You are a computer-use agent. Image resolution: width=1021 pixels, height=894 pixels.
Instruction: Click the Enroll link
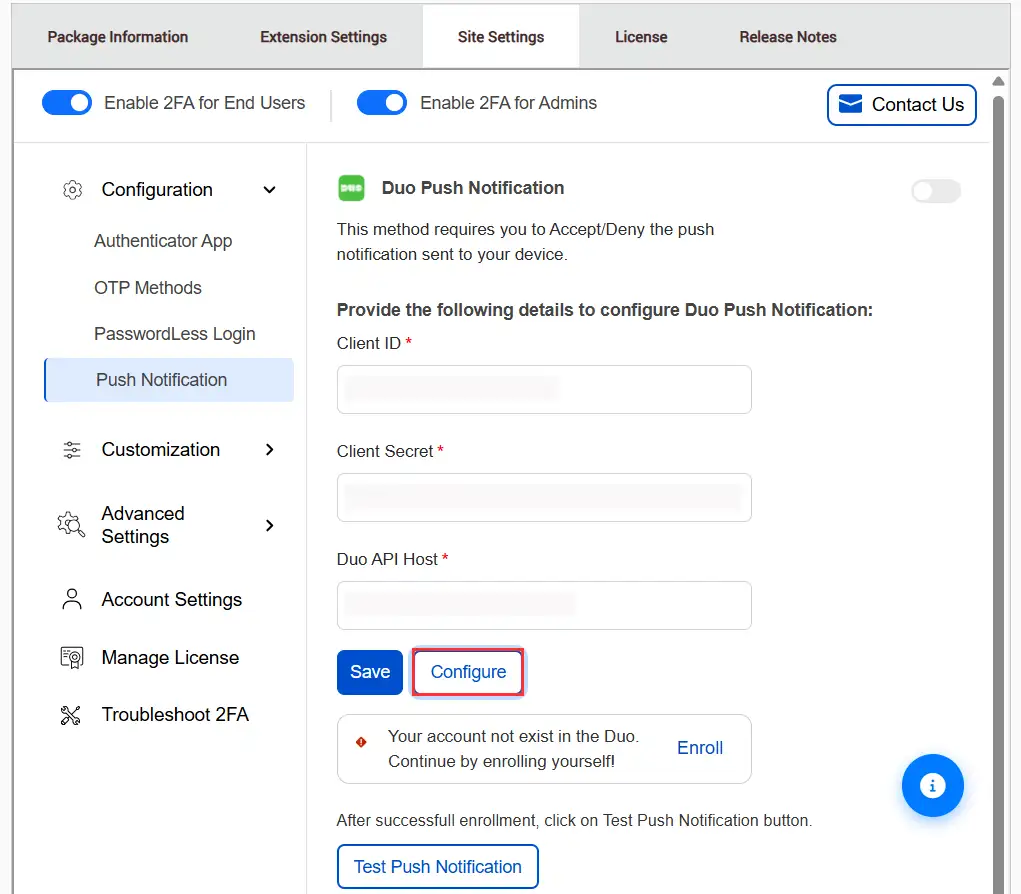[x=699, y=748]
